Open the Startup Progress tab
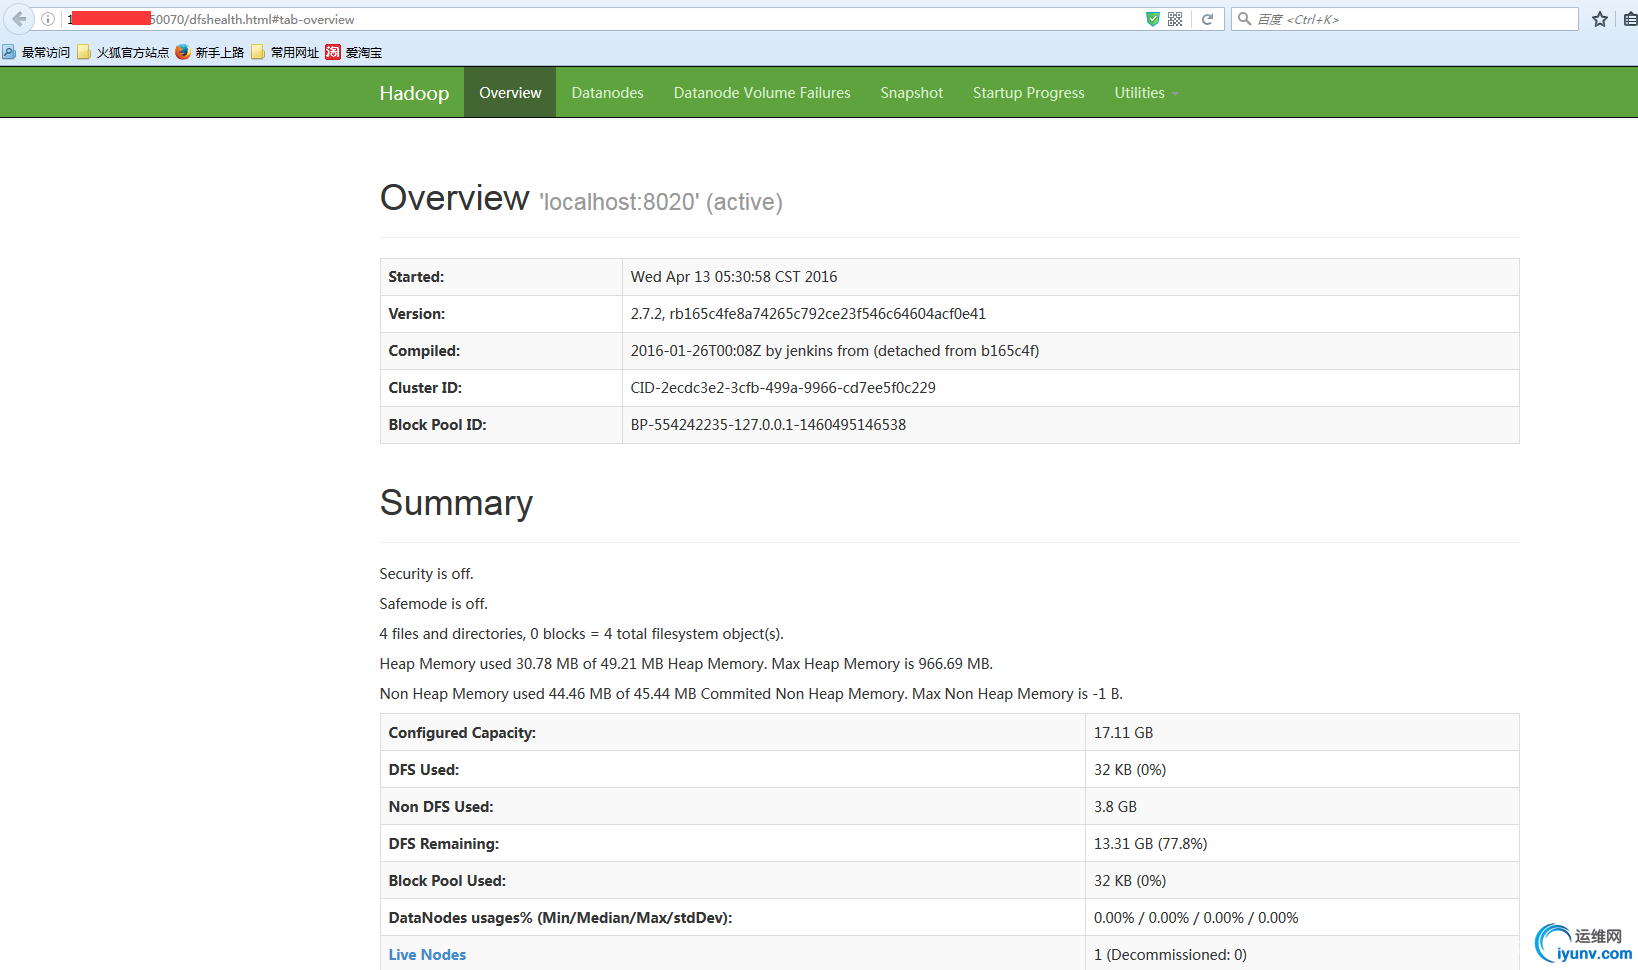Viewport: 1638px width, 970px height. click(1029, 93)
